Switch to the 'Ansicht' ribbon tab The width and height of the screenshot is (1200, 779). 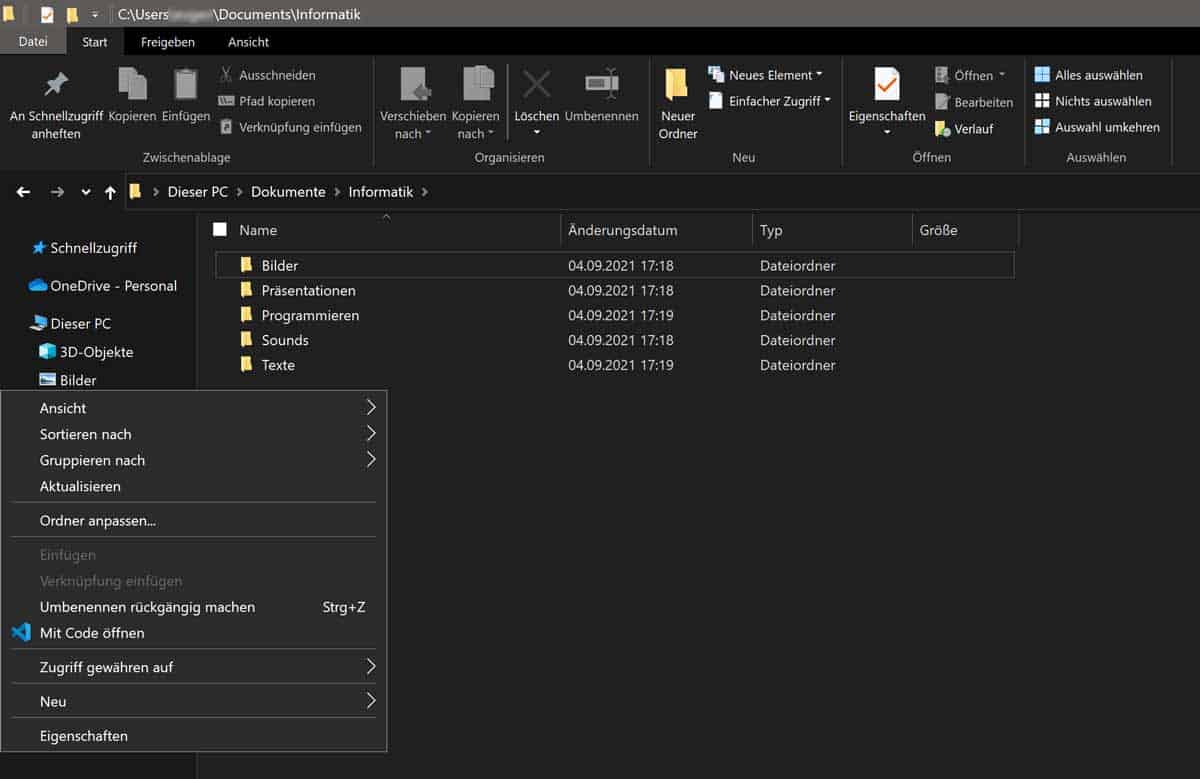click(x=248, y=42)
